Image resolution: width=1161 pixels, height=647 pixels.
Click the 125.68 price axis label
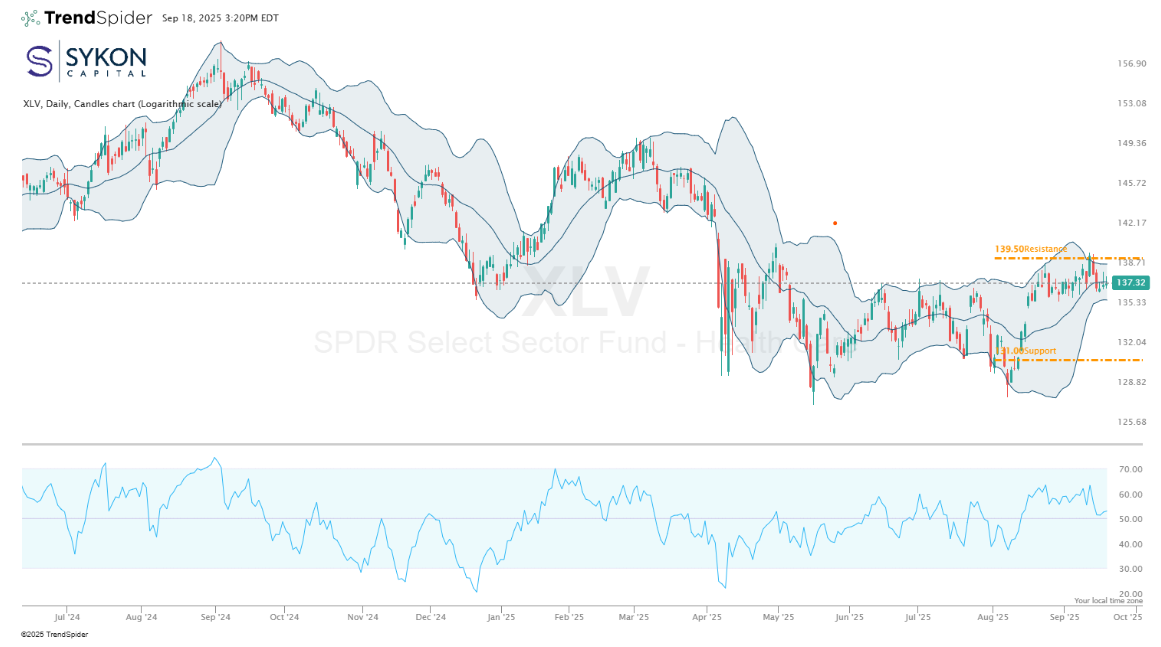pos(1131,422)
